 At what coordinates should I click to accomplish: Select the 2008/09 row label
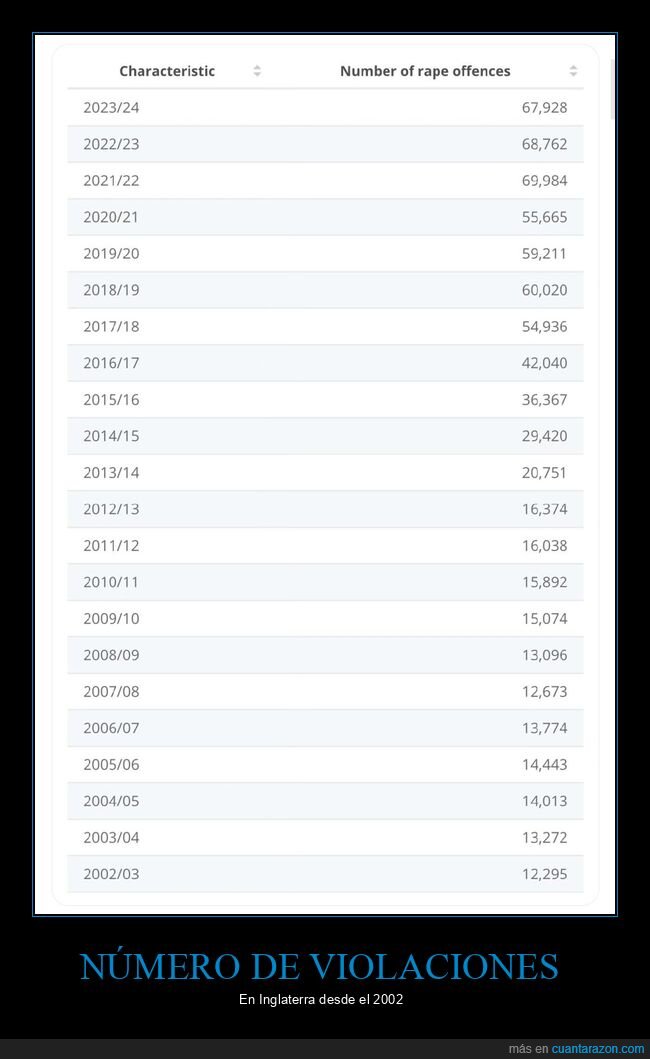(111, 655)
